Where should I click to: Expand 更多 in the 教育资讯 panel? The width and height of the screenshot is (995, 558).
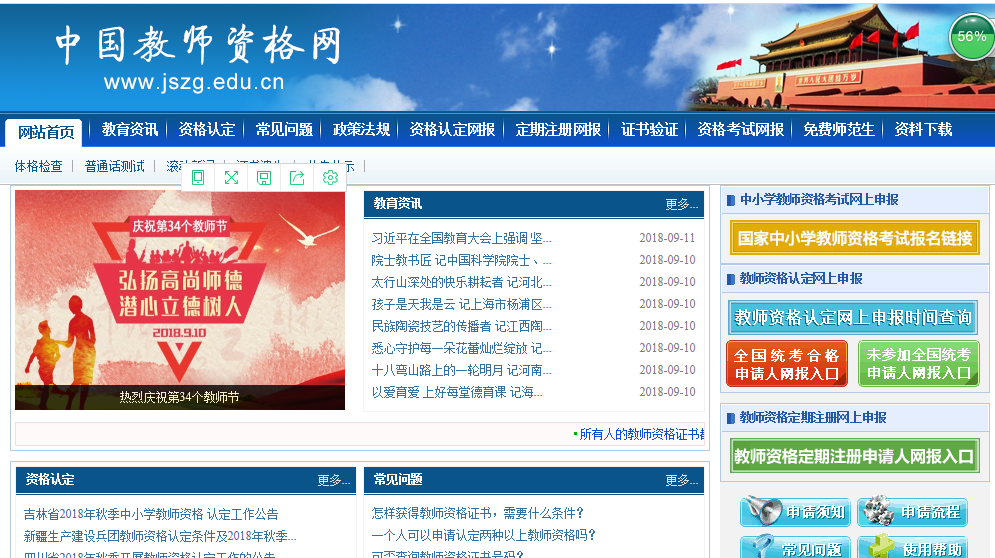click(681, 204)
